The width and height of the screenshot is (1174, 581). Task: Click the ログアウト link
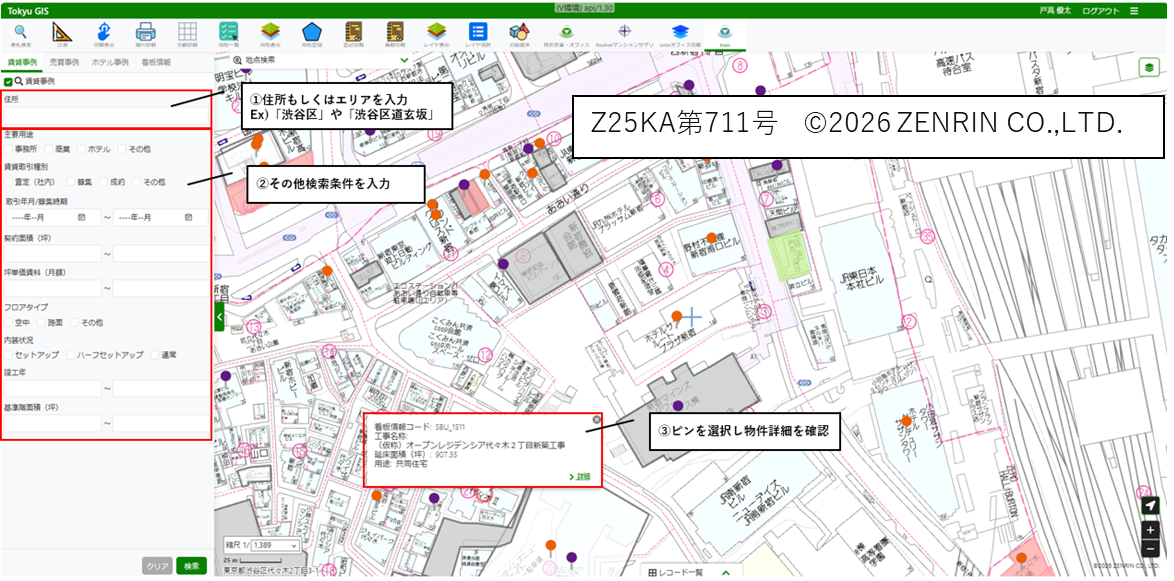1101,10
